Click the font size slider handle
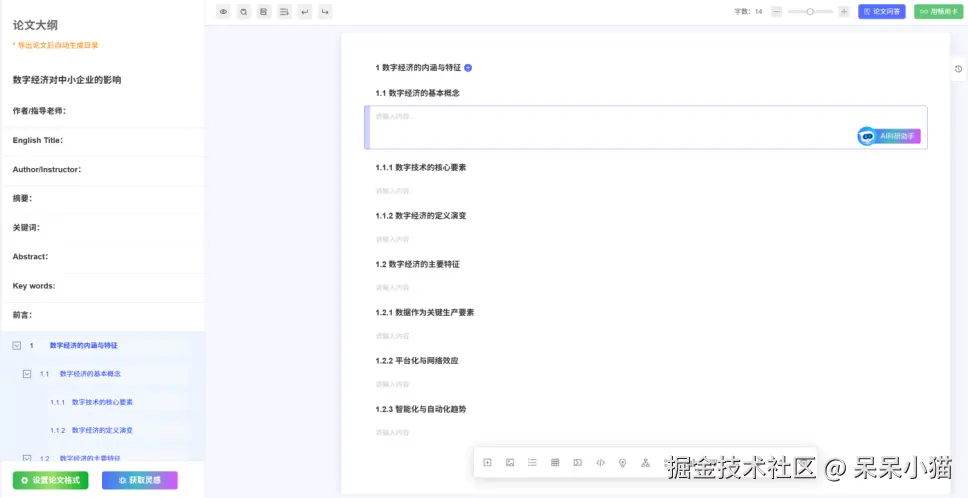The image size is (969, 498). pyautogui.click(x=810, y=11)
